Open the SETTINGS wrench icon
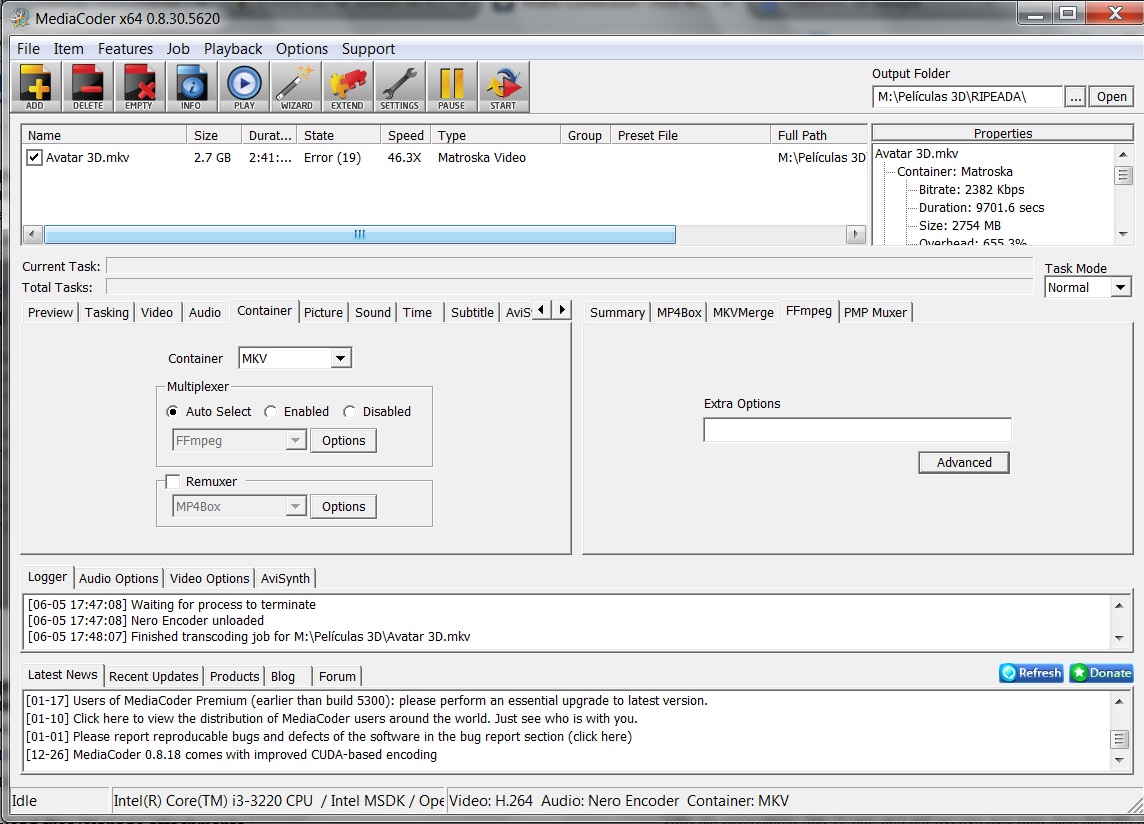1144x824 pixels. pyautogui.click(x=400, y=87)
